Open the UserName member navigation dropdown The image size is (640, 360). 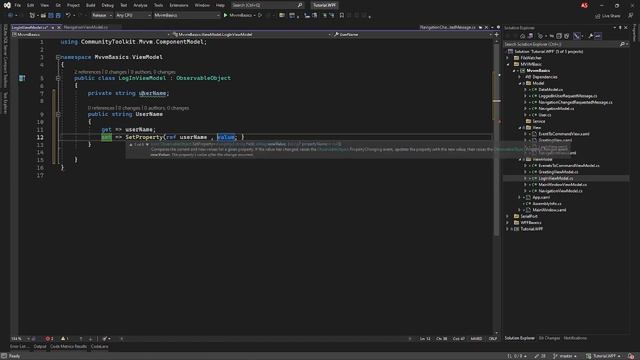[x=412, y=35]
